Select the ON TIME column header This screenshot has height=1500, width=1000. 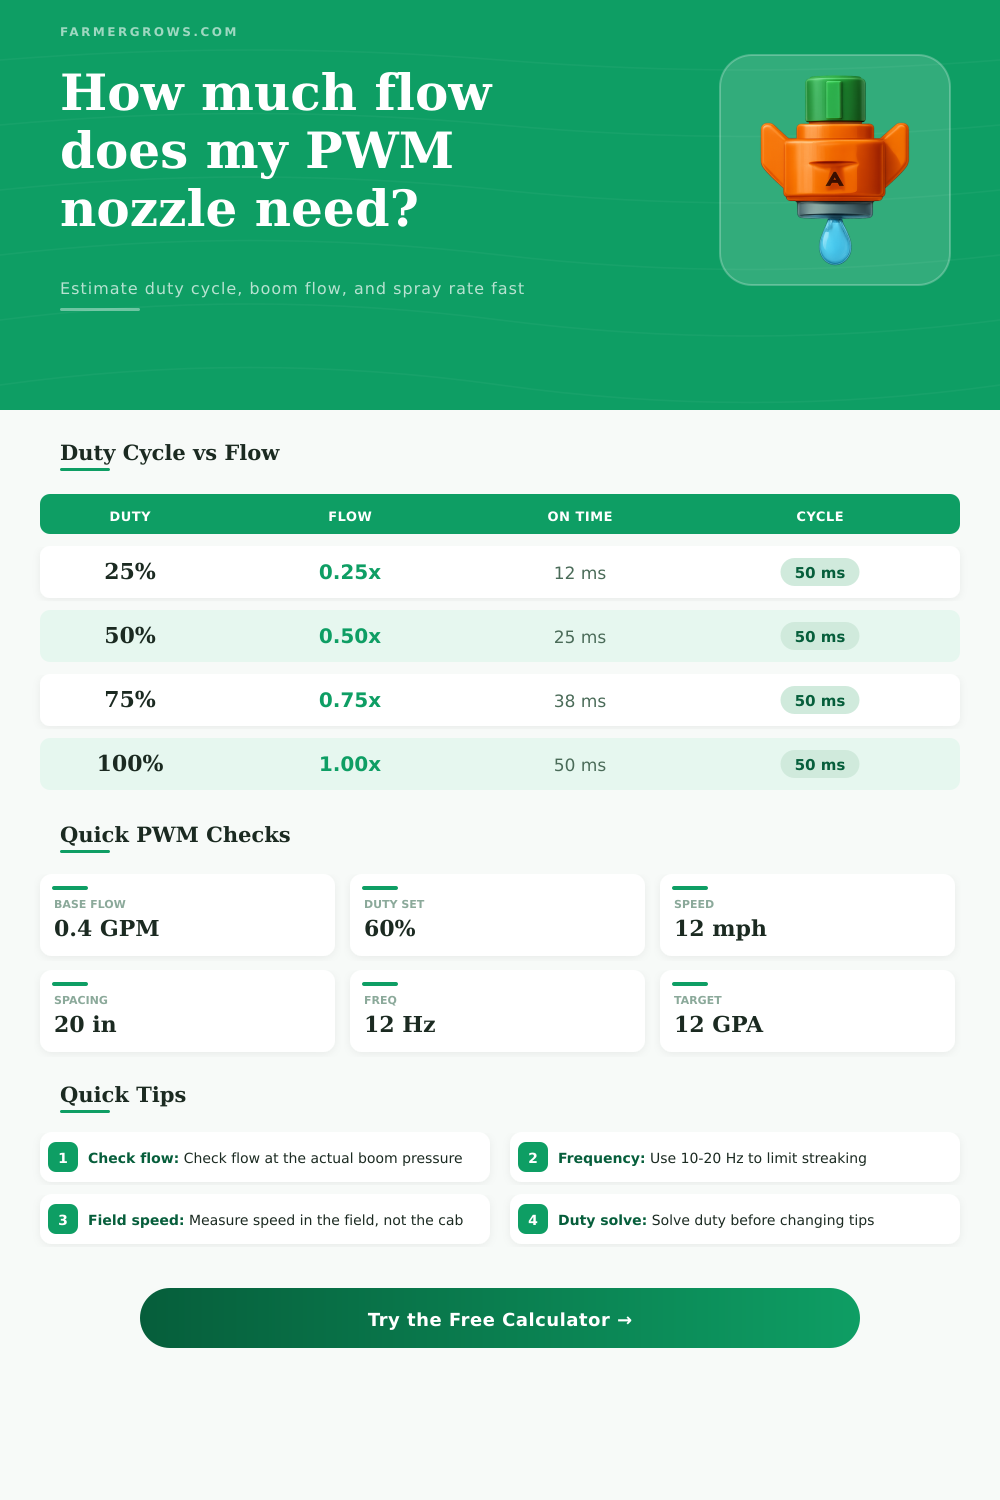[580, 516]
